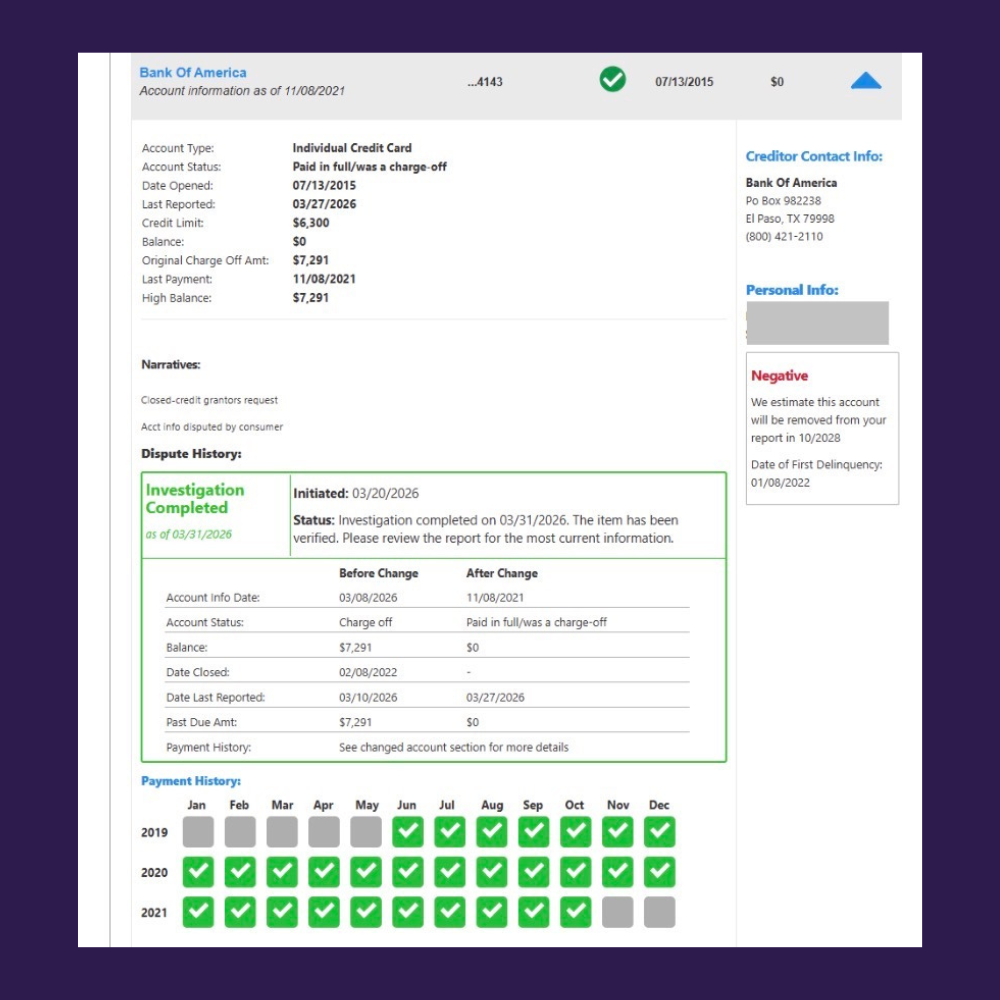Image resolution: width=1000 pixels, height=1000 pixels.
Task: Click the June 2019 payment checkmark
Action: pos(408,832)
